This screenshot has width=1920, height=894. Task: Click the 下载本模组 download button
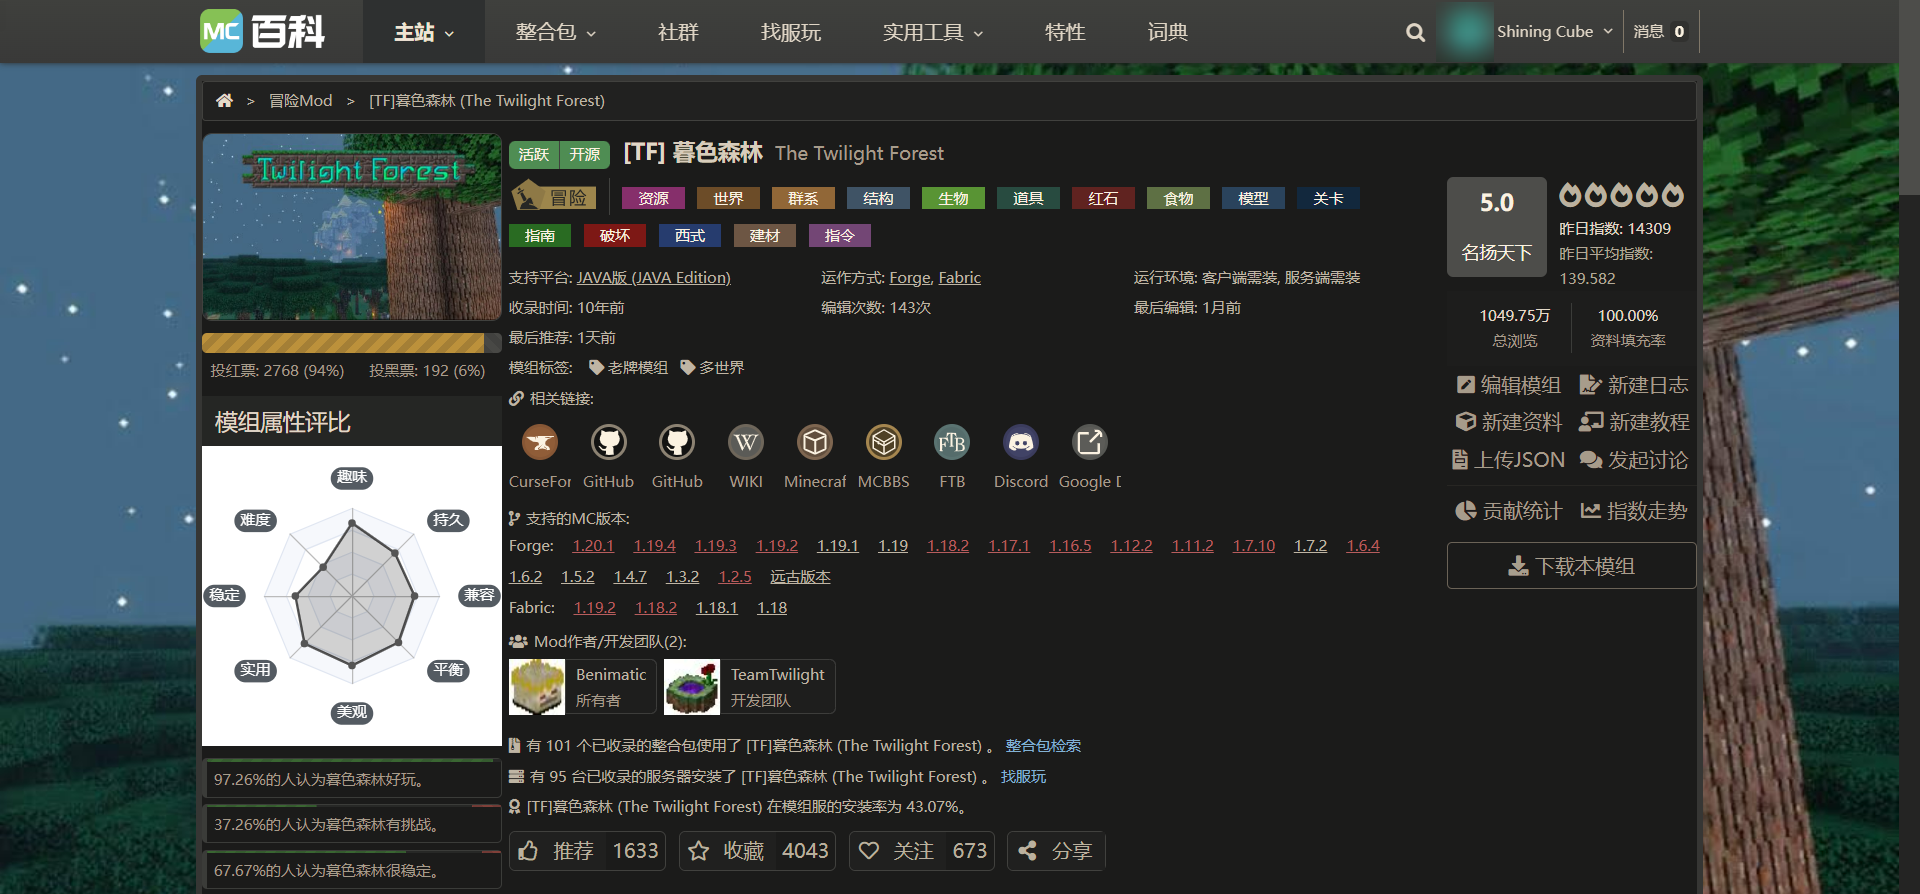tap(1571, 566)
